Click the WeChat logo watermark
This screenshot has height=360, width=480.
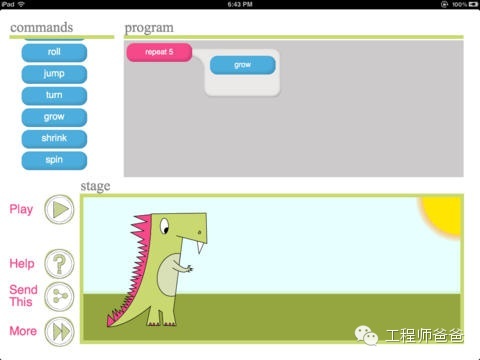[x=366, y=335]
